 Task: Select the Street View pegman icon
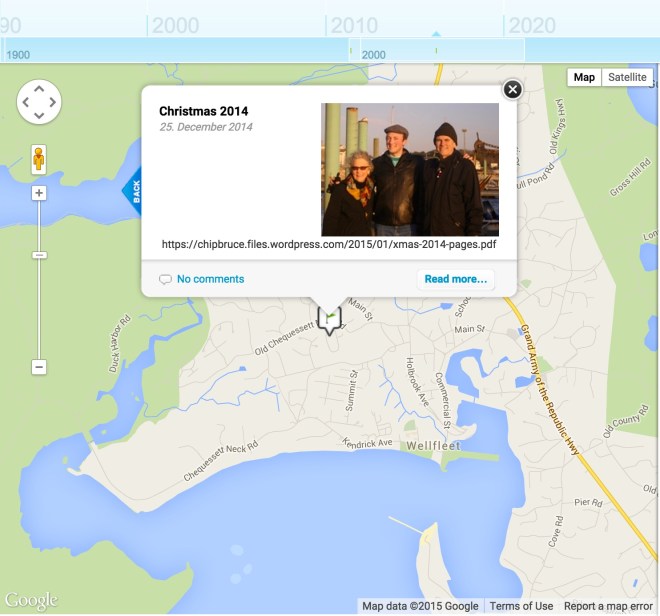(x=39, y=160)
